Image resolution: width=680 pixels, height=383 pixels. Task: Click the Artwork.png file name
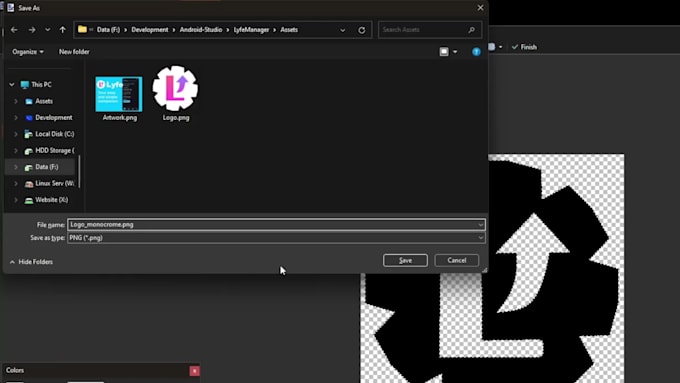120,118
